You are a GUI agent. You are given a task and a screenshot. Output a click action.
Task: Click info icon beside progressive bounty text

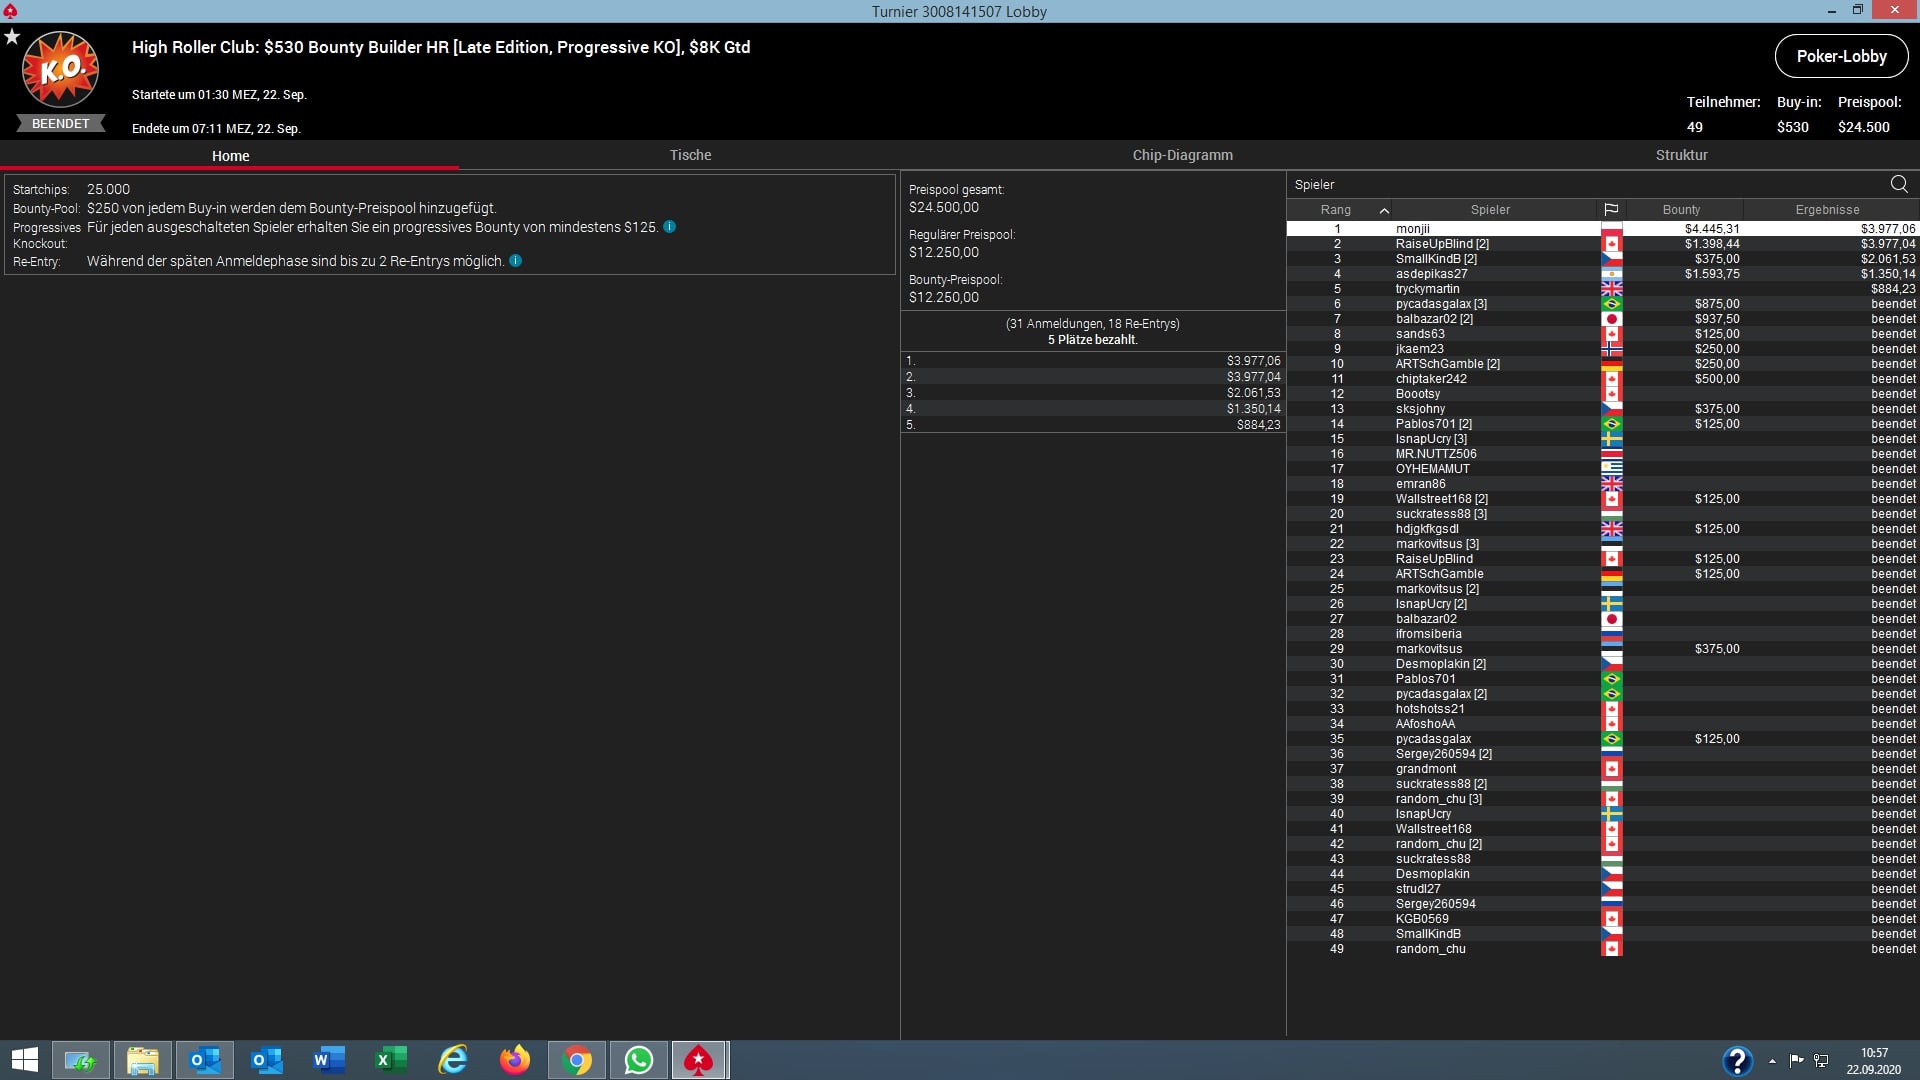(x=670, y=227)
